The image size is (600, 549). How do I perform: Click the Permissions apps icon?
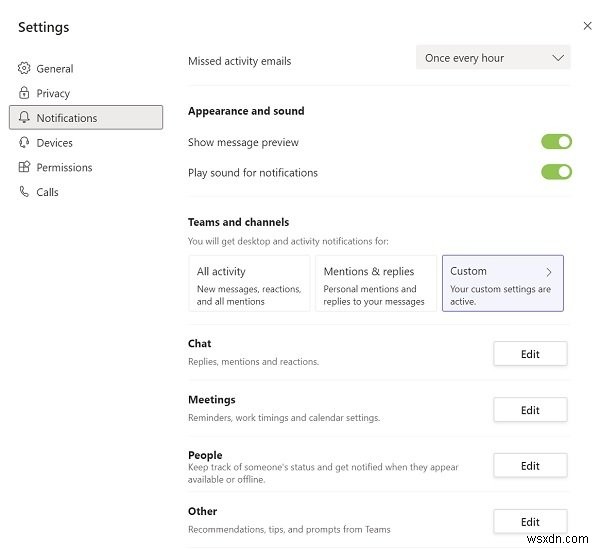[24, 167]
